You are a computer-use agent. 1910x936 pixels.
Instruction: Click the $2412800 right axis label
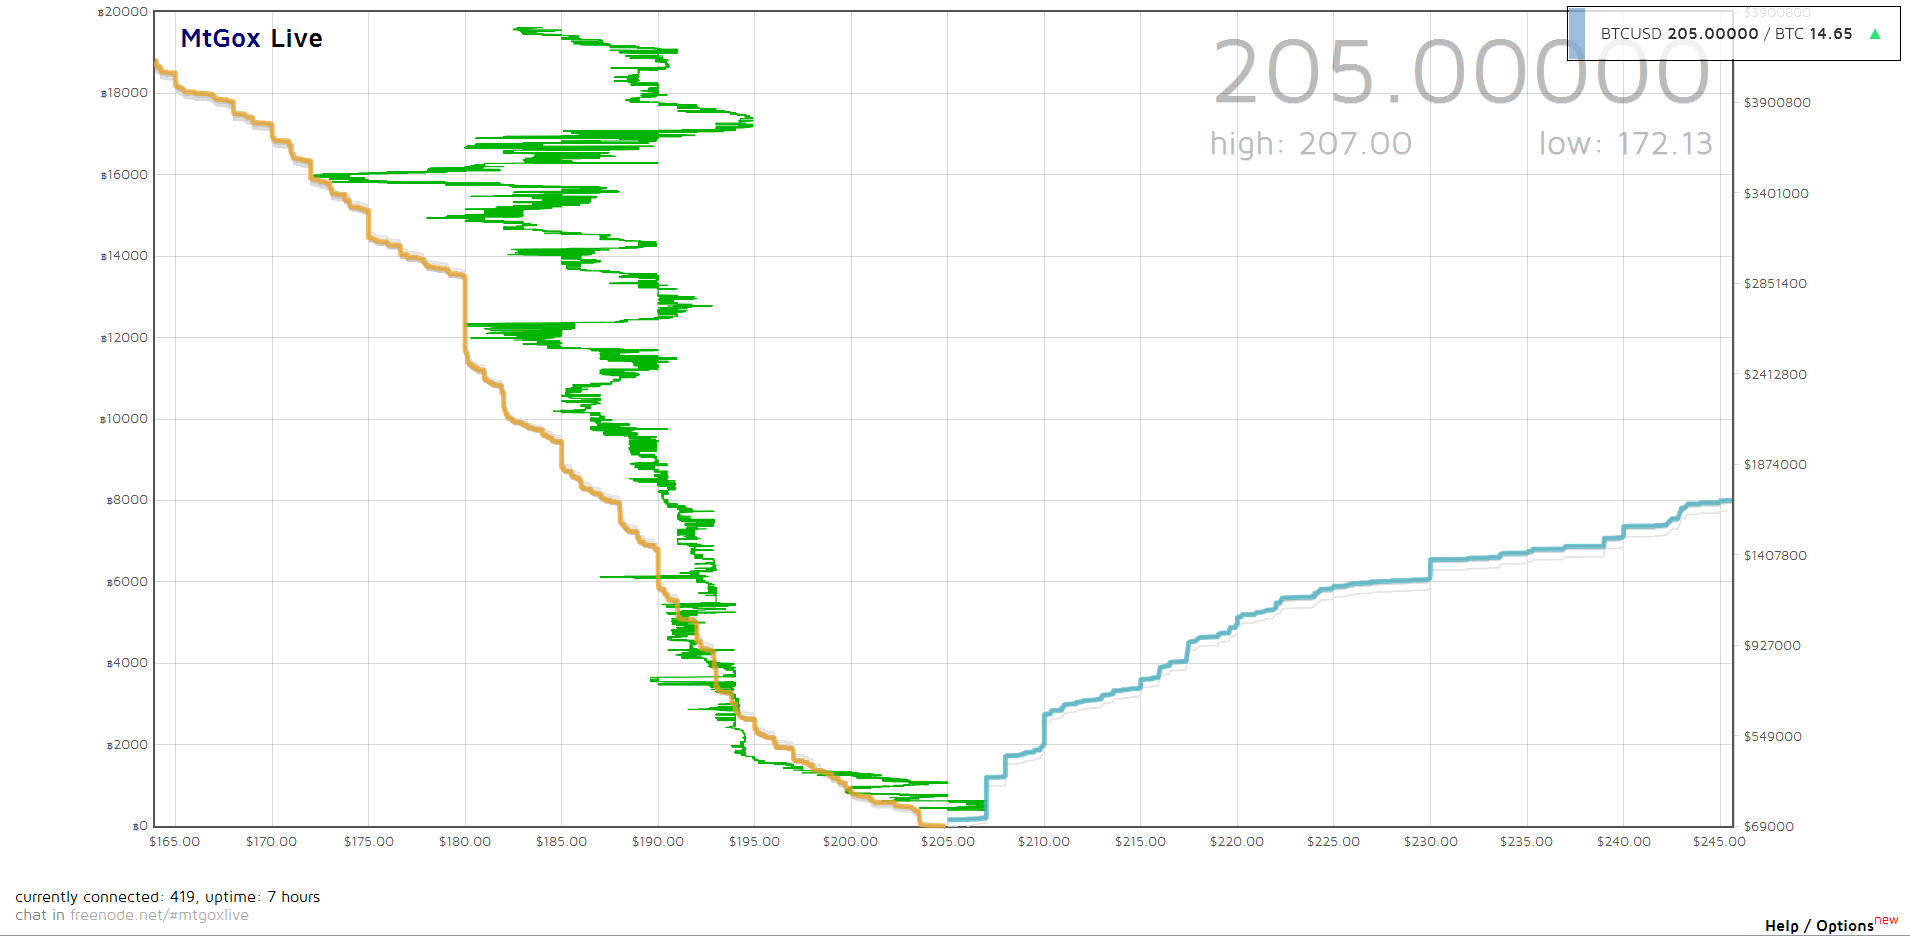(x=1776, y=375)
